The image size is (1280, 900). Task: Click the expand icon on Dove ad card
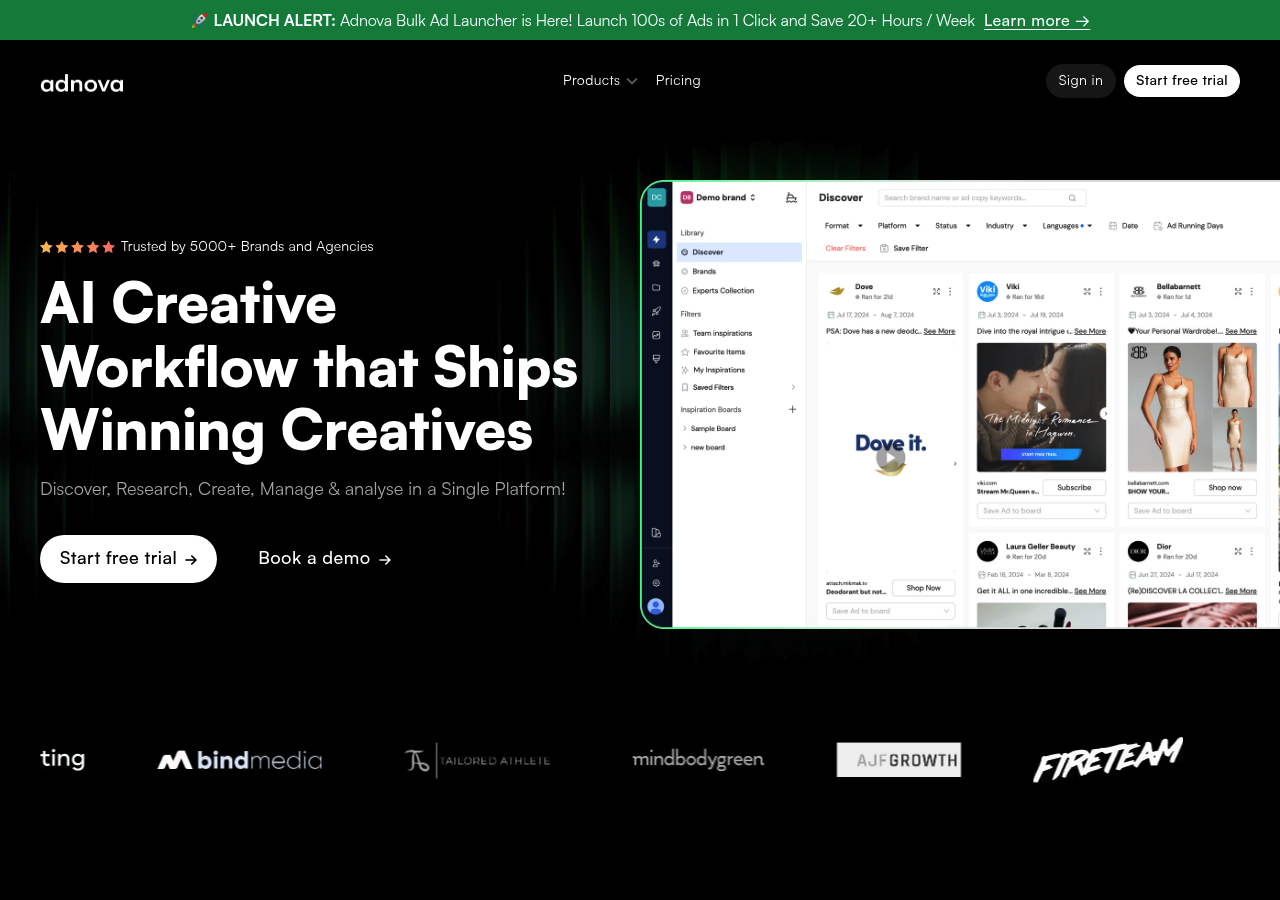(936, 292)
